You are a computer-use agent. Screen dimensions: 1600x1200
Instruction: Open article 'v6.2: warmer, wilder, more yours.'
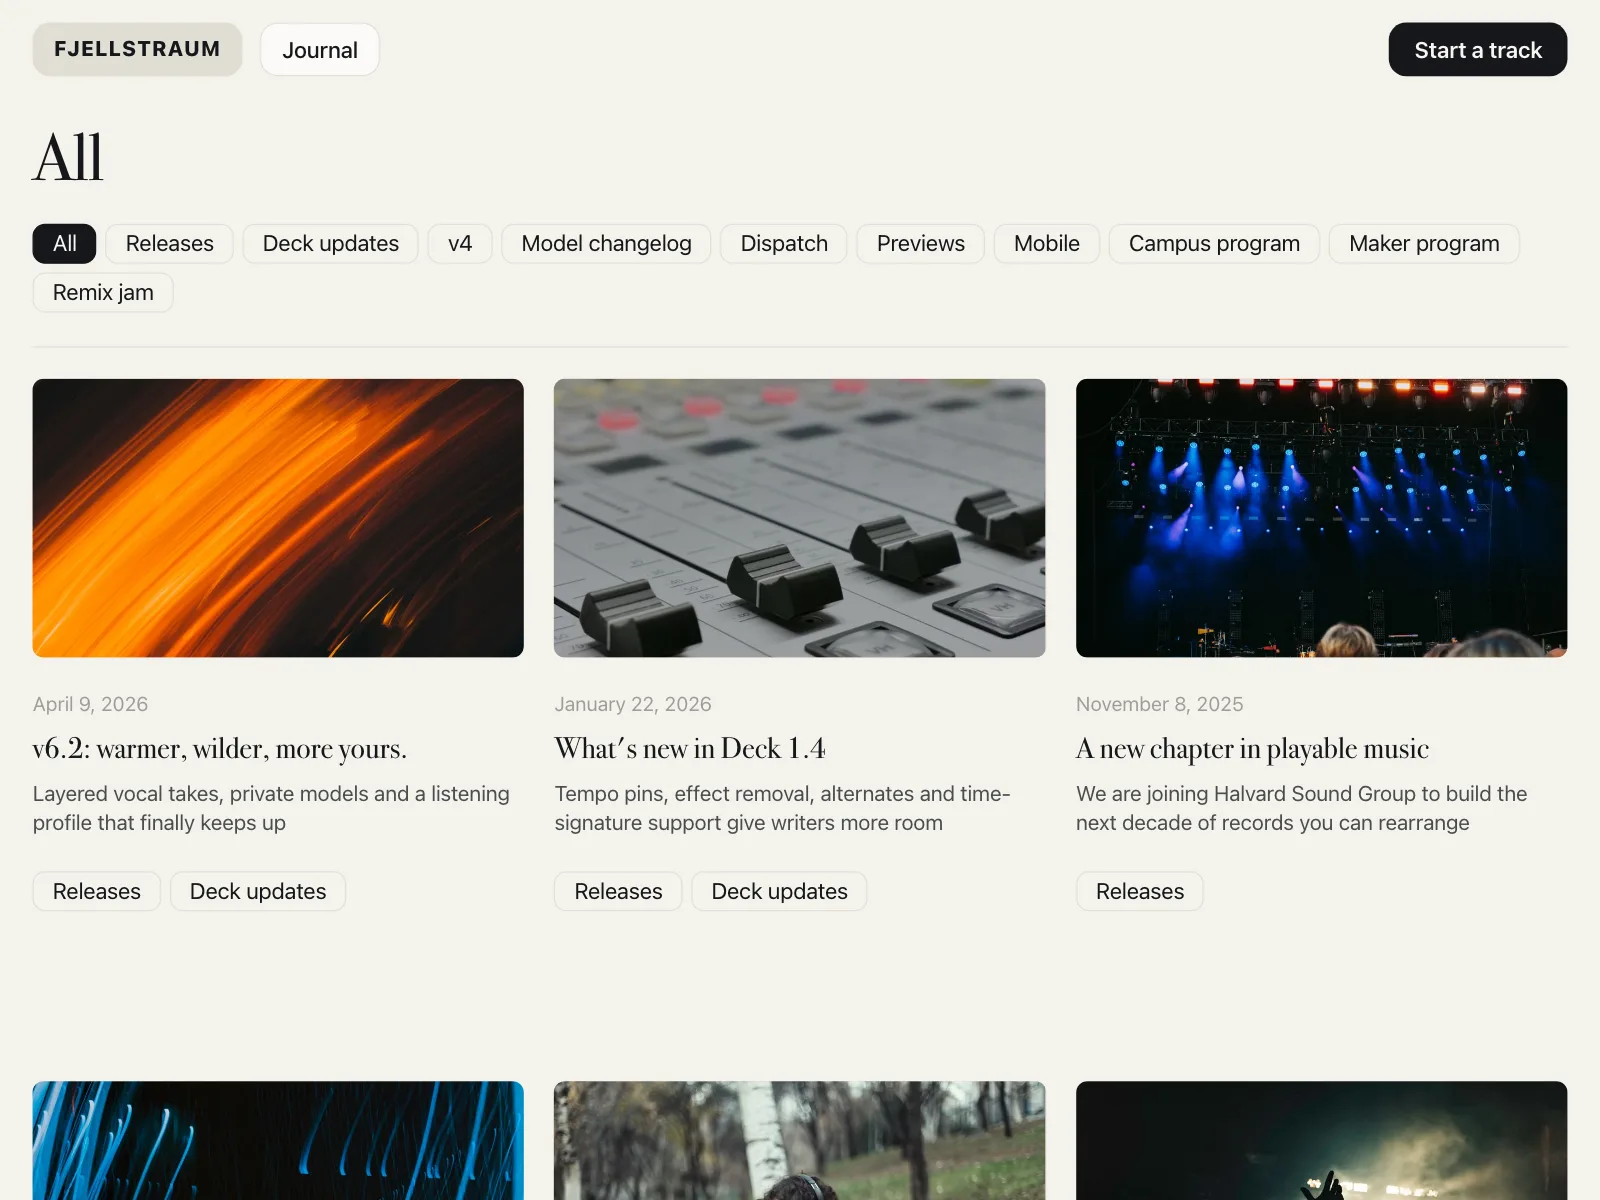click(220, 749)
